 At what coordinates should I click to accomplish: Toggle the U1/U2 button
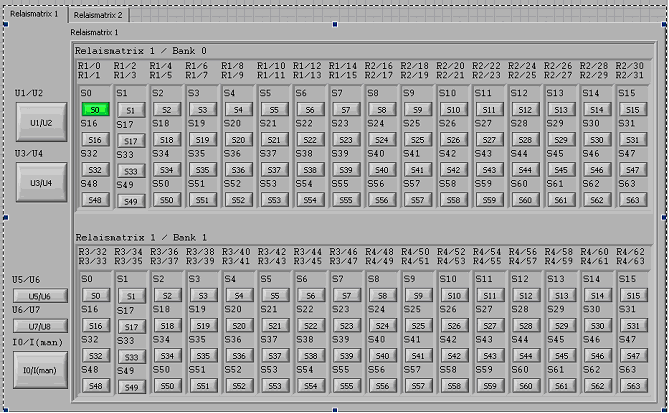click(41, 122)
